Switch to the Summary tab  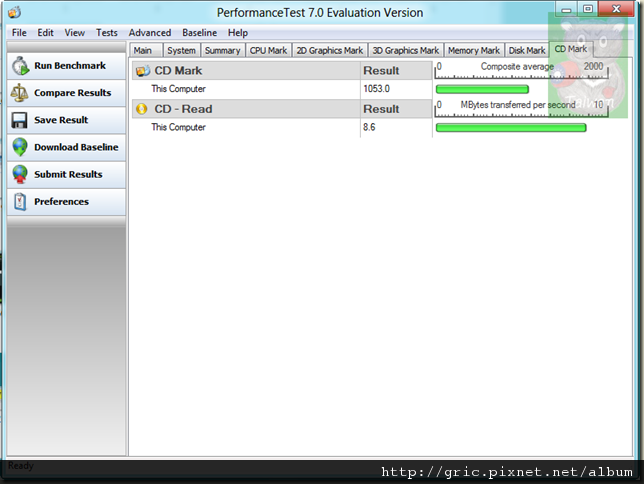tap(223, 50)
